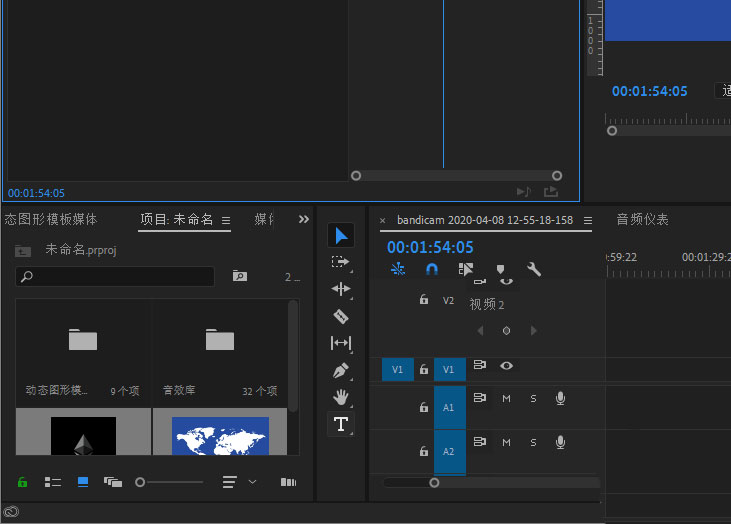Select the Razor tool
This screenshot has width=731, height=524.
click(x=341, y=316)
